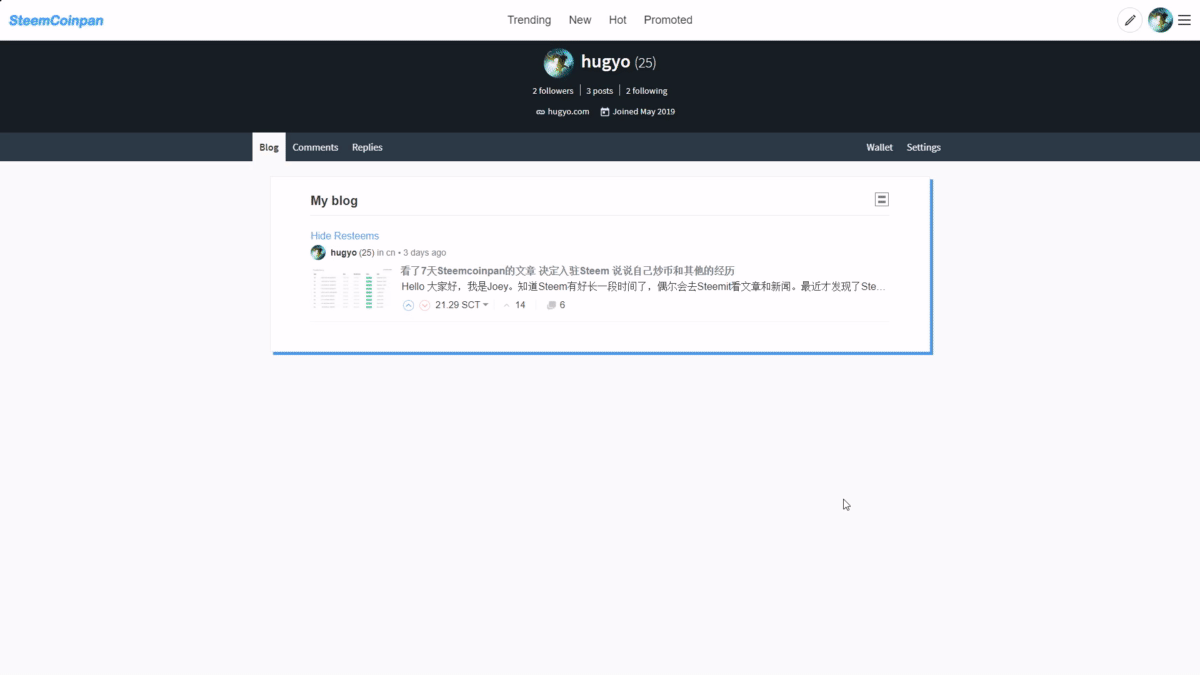Open the user avatar menu in header
1200x675 pixels.
pyautogui.click(x=1160, y=20)
